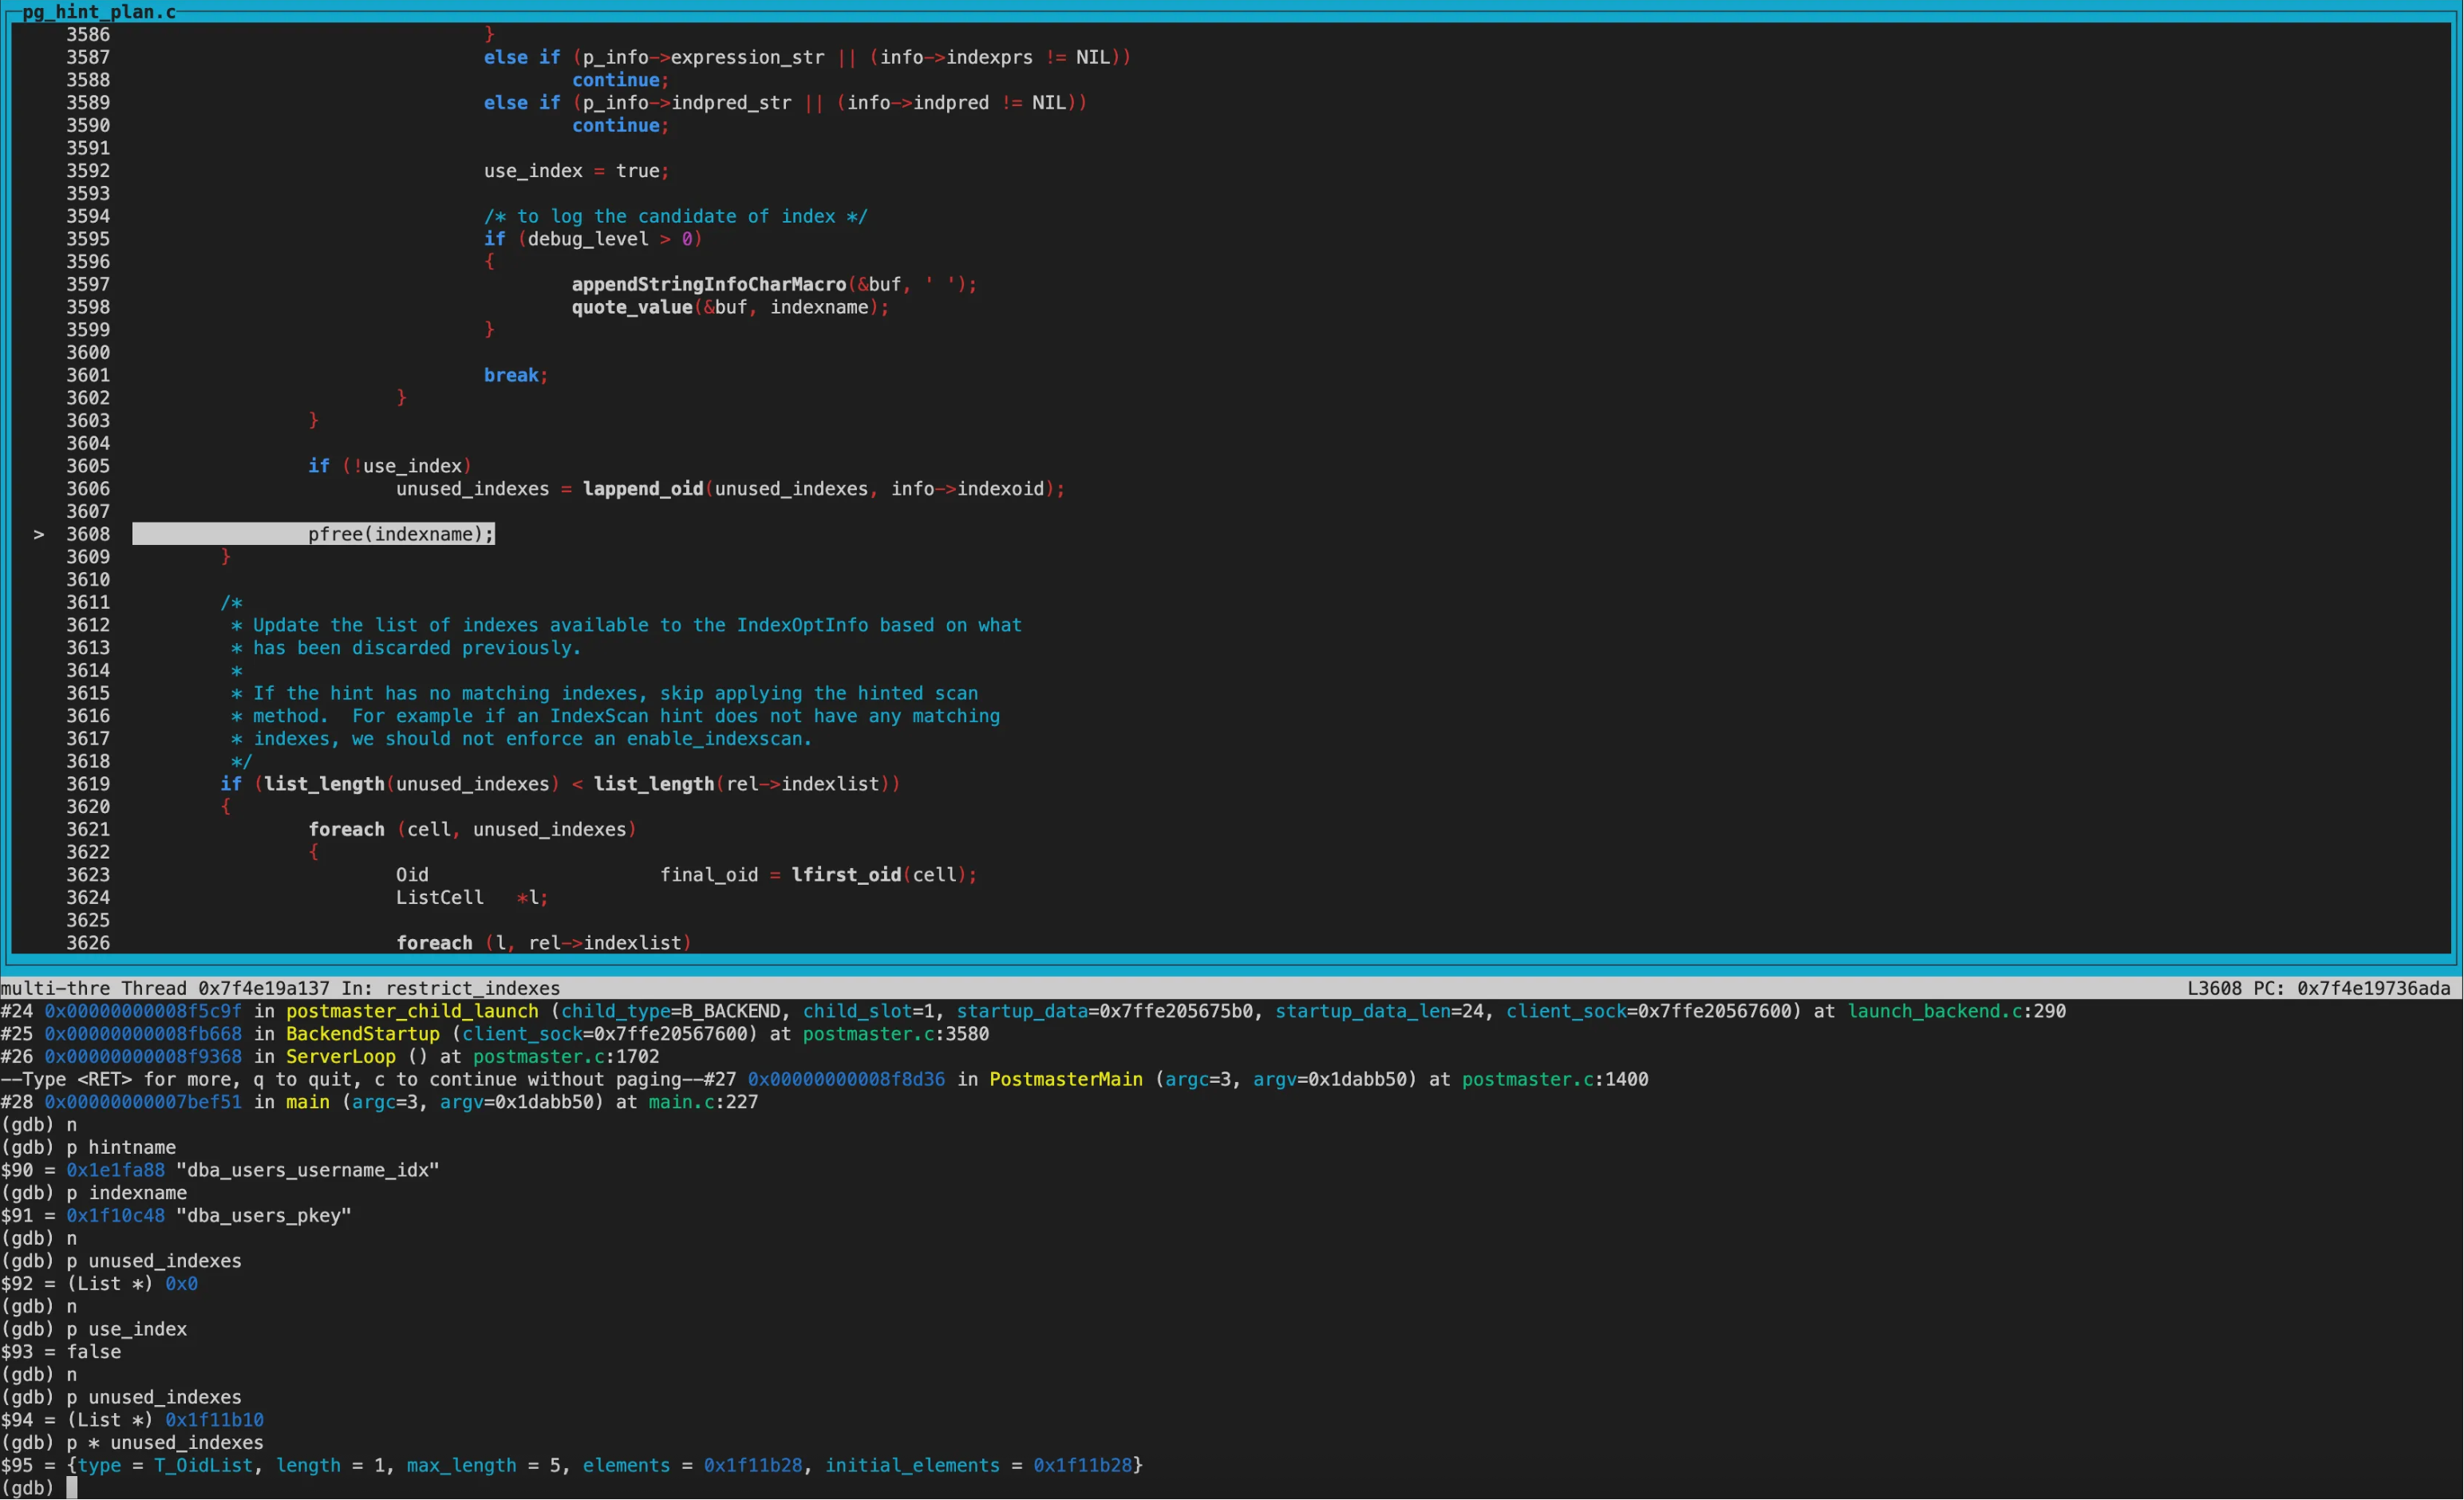Click main.c:227 file reference in frame 28

coord(702,1102)
